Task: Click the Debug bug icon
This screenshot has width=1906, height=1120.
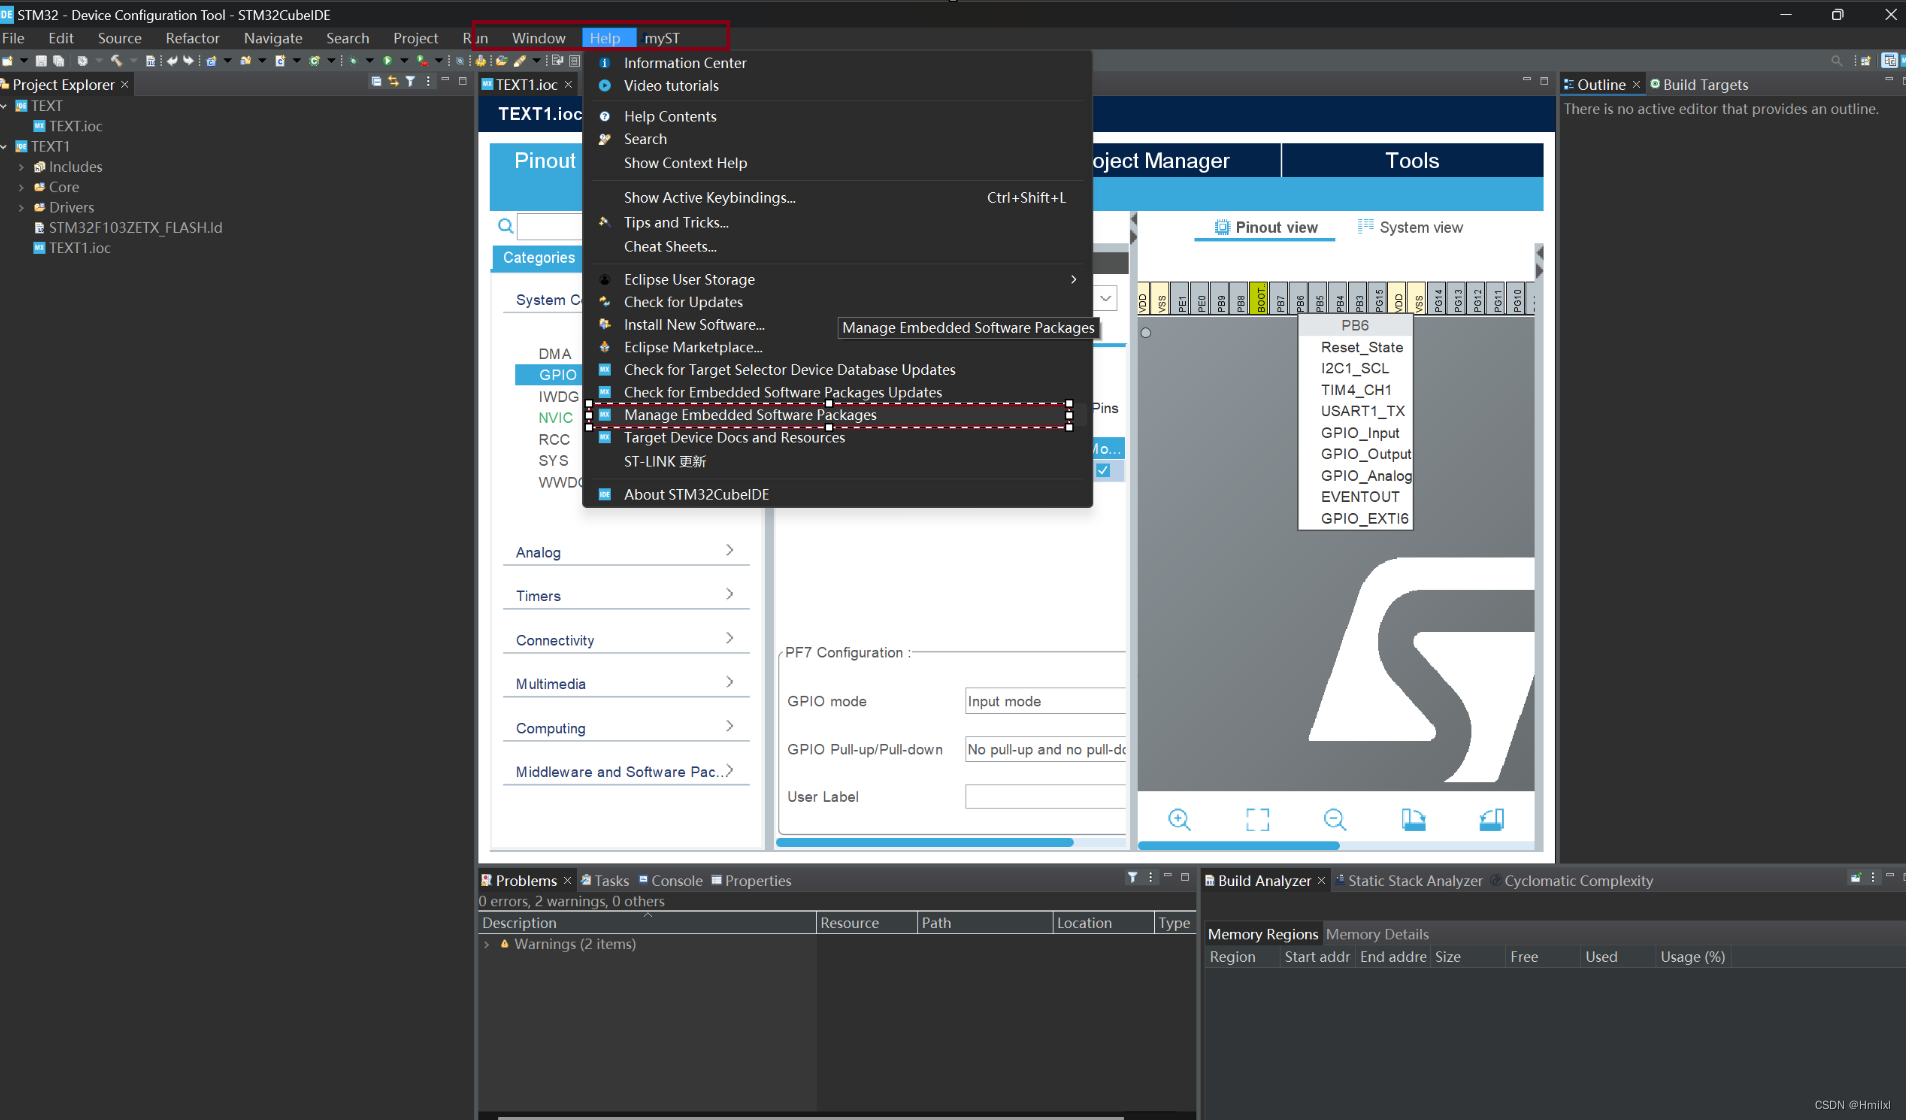Action: click(353, 61)
